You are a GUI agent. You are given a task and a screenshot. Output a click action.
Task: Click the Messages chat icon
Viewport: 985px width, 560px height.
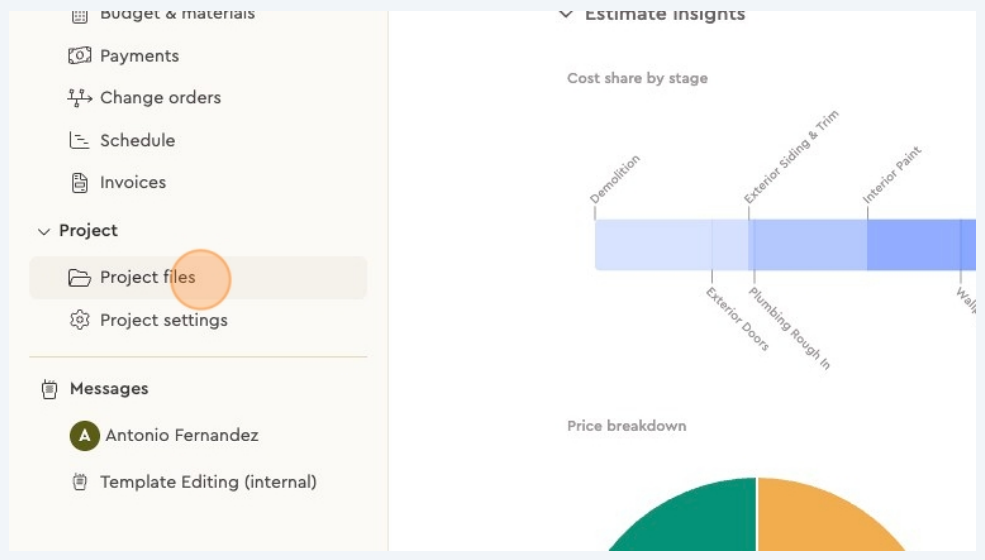pos(49,389)
